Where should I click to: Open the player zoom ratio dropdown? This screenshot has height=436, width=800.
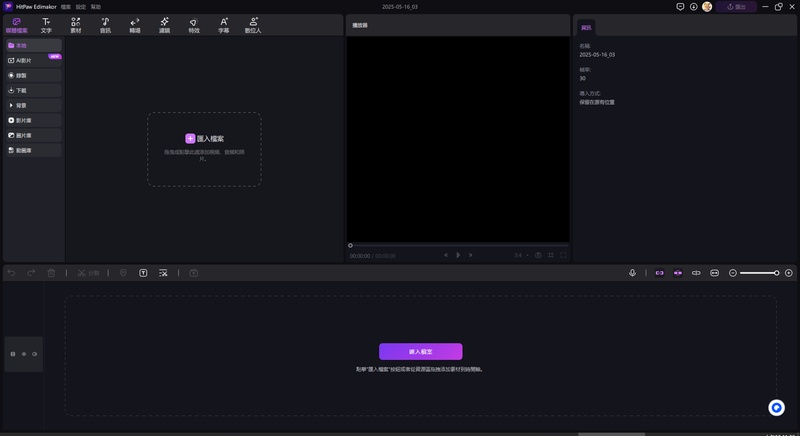click(521, 255)
